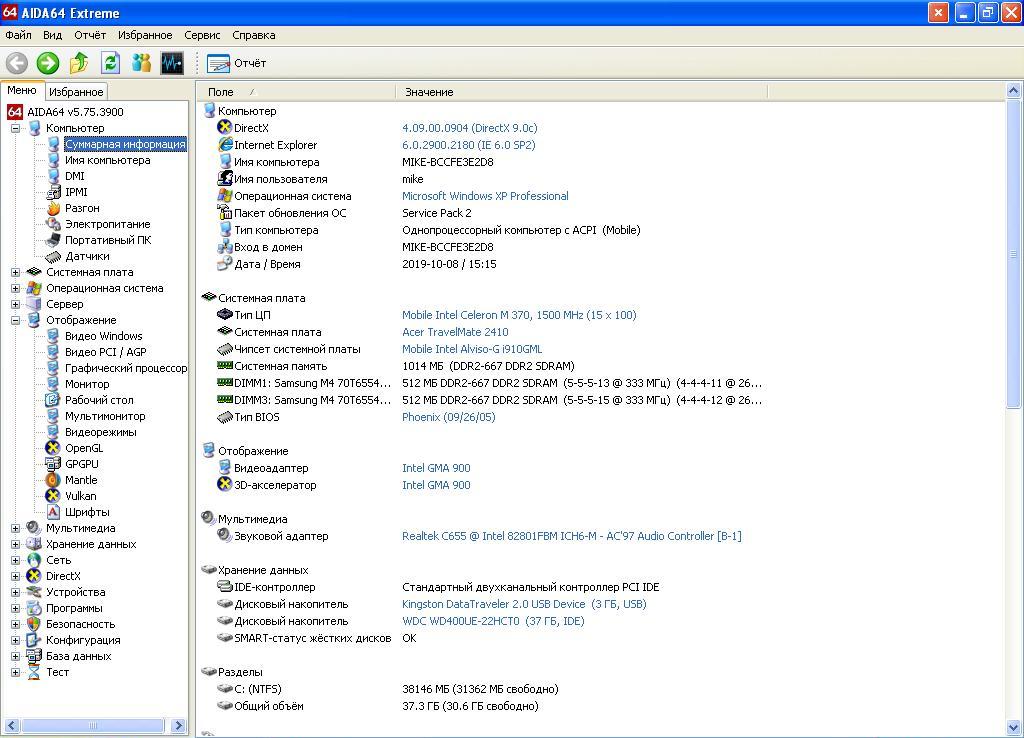Switch to the Меню tab

22,91
